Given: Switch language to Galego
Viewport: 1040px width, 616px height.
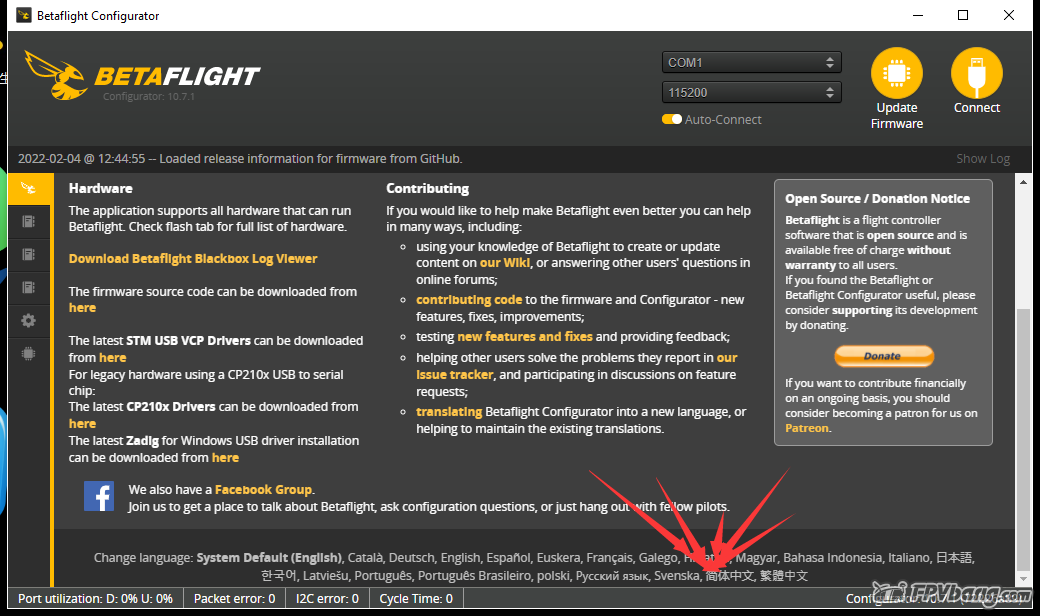Looking at the screenshot, I should tap(658, 558).
